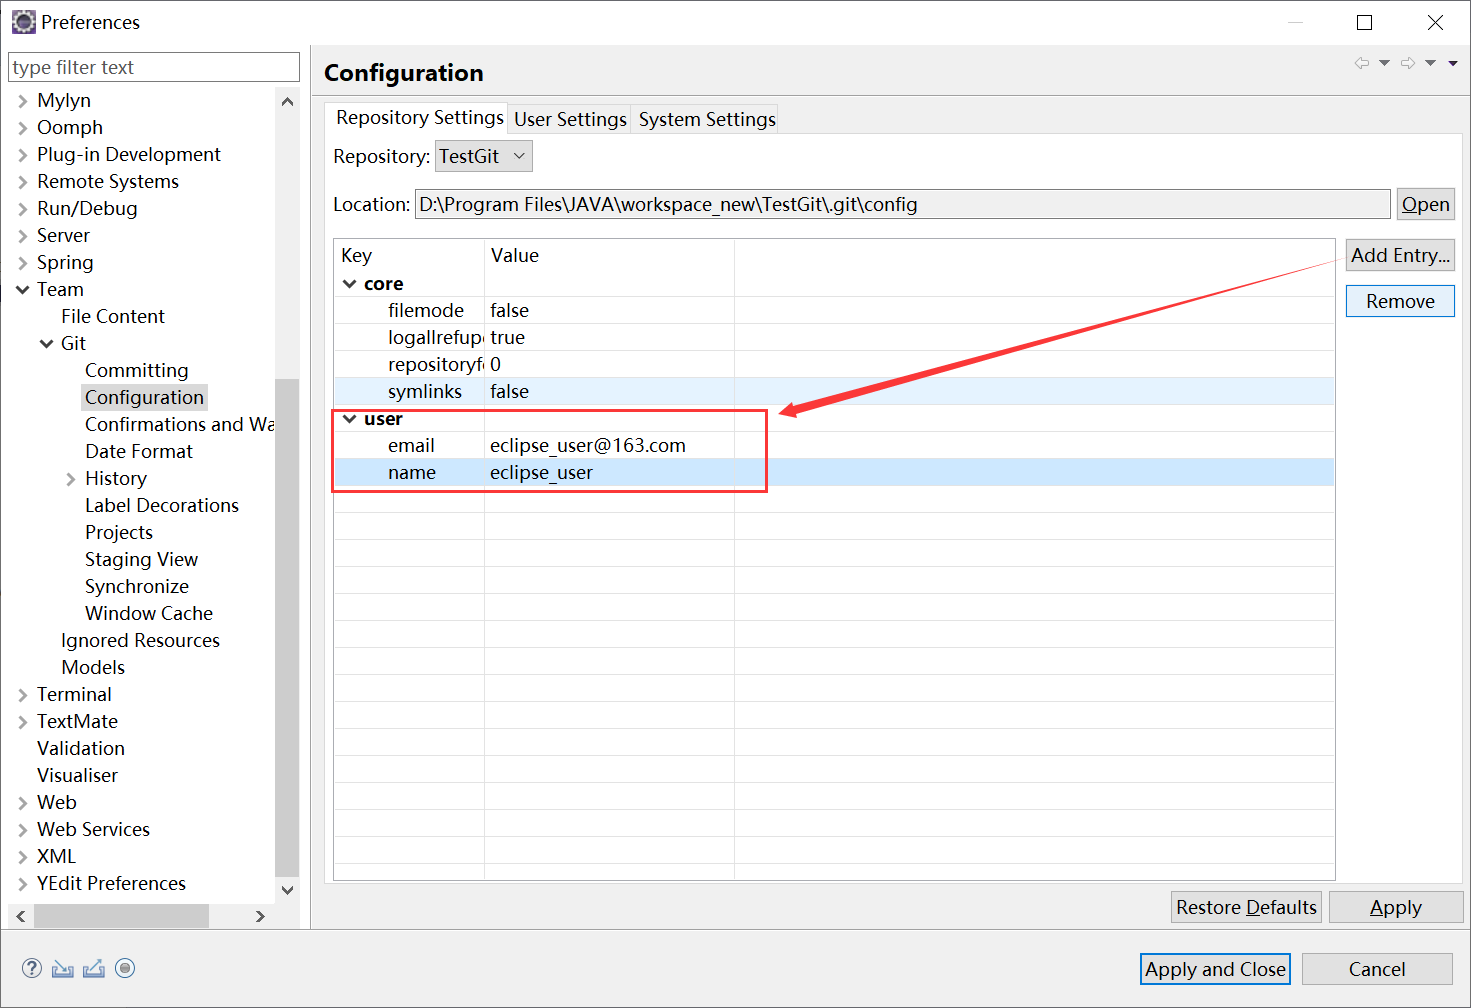Viewport: 1471px width, 1008px height.
Task: Expand the XML tree node
Action: pyautogui.click(x=23, y=856)
